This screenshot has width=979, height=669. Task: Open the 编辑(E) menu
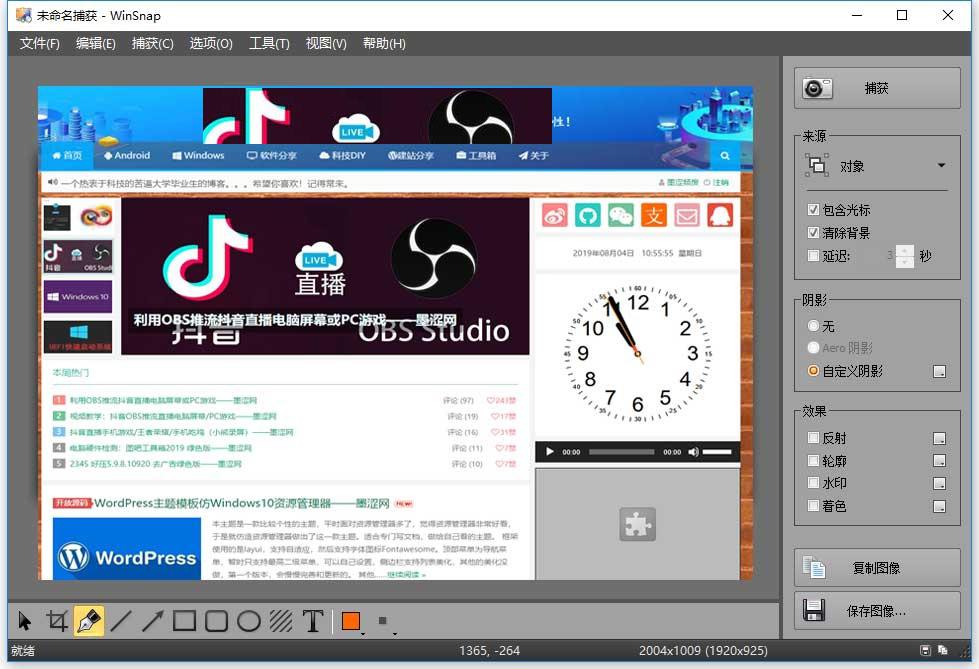96,43
